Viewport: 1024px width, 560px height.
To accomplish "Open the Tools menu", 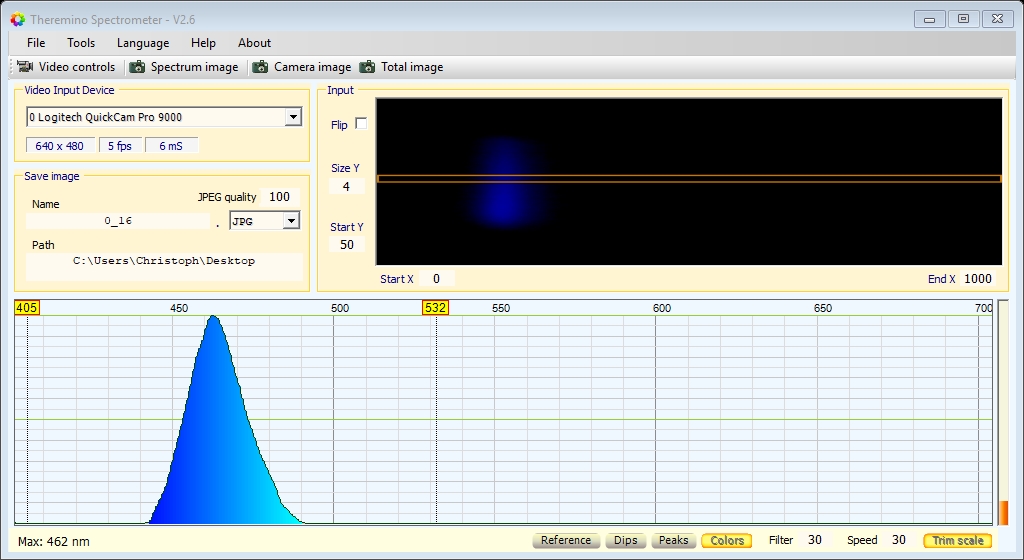I will pos(81,42).
